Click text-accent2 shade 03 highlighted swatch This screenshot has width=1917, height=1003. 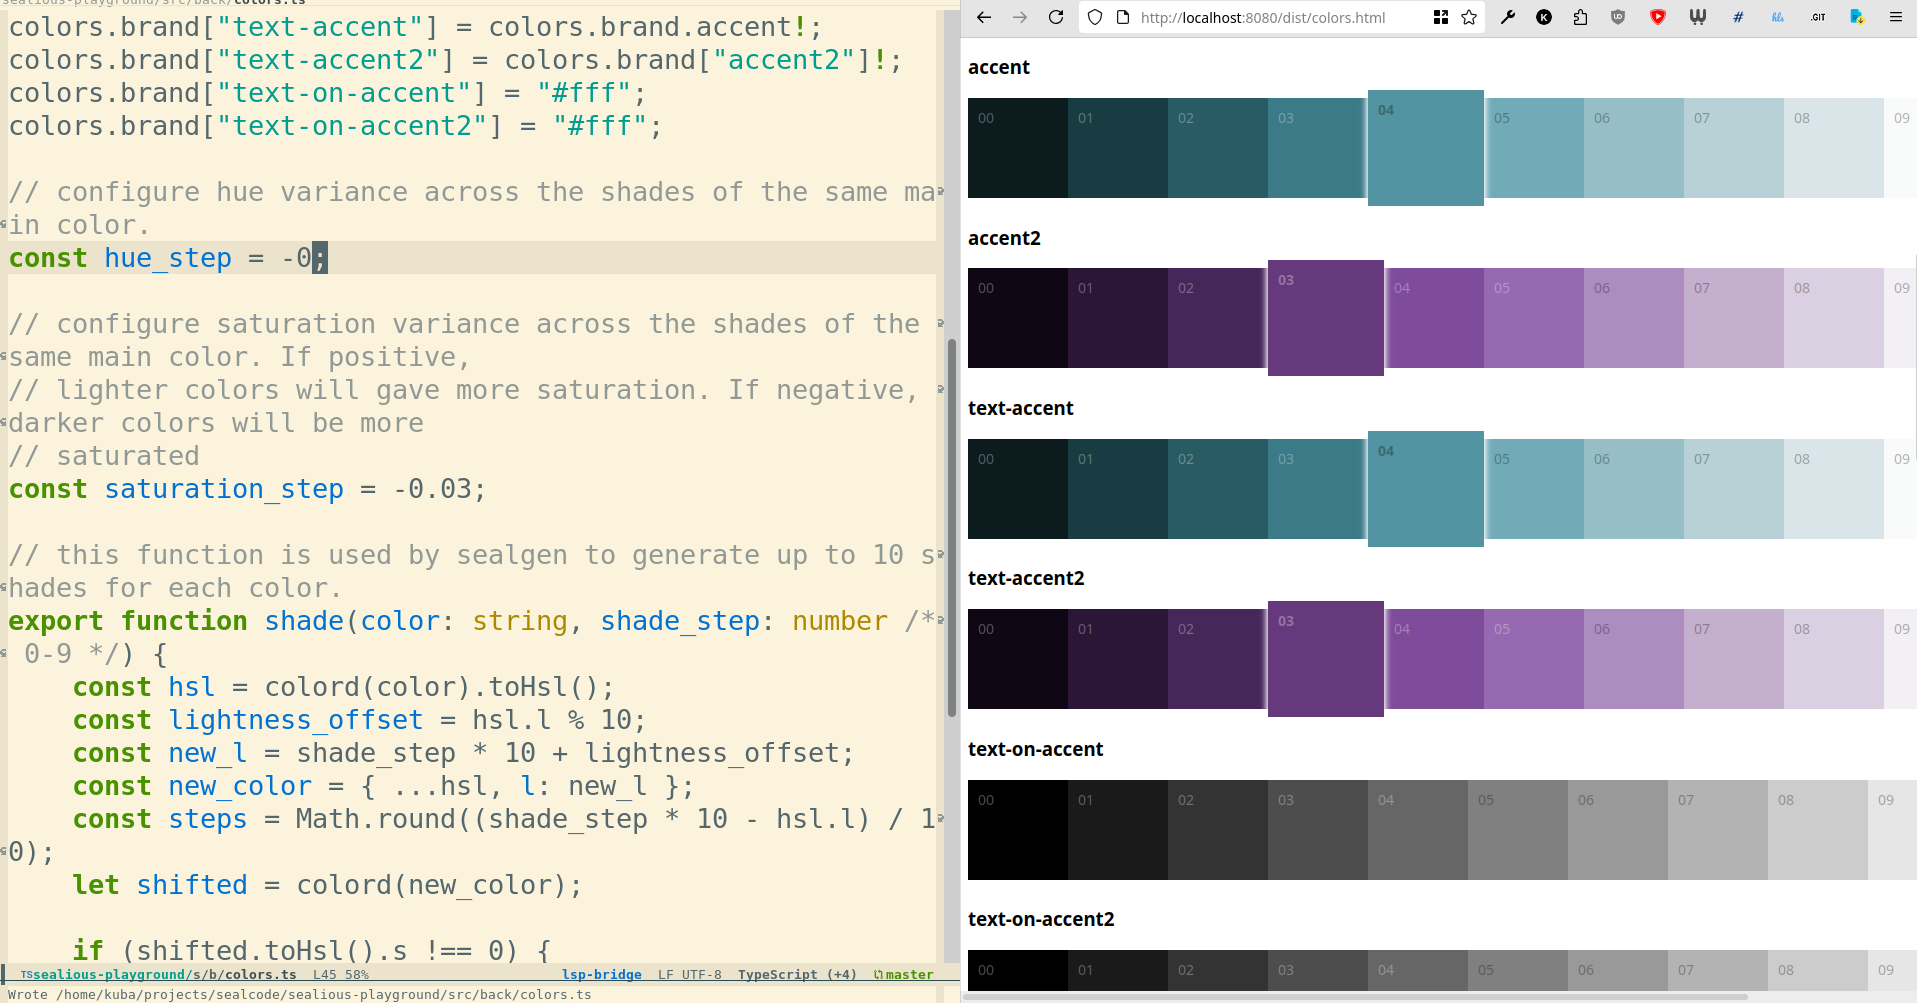pyautogui.click(x=1326, y=659)
